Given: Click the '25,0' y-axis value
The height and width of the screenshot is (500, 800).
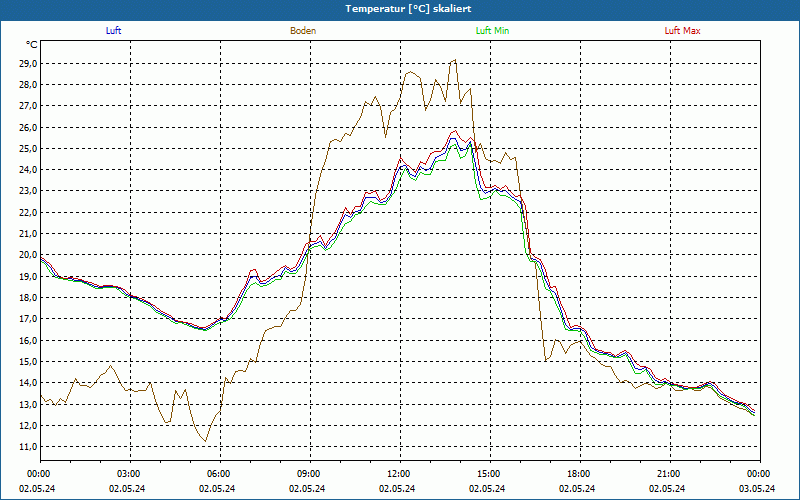Looking at the screenshot, I should [28, 148].
